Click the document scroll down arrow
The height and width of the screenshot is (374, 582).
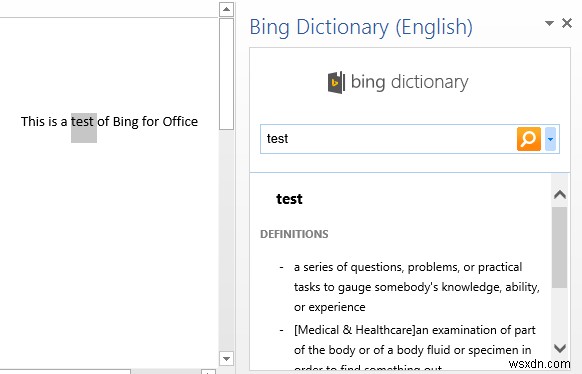226,359
